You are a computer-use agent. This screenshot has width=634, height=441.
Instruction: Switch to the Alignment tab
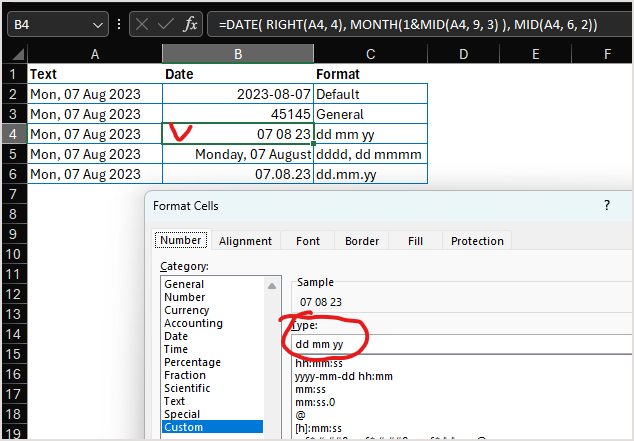245,241
